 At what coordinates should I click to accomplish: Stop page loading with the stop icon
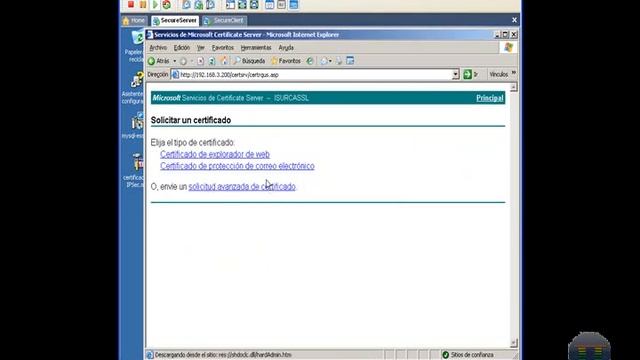click(x=200, y=61)
